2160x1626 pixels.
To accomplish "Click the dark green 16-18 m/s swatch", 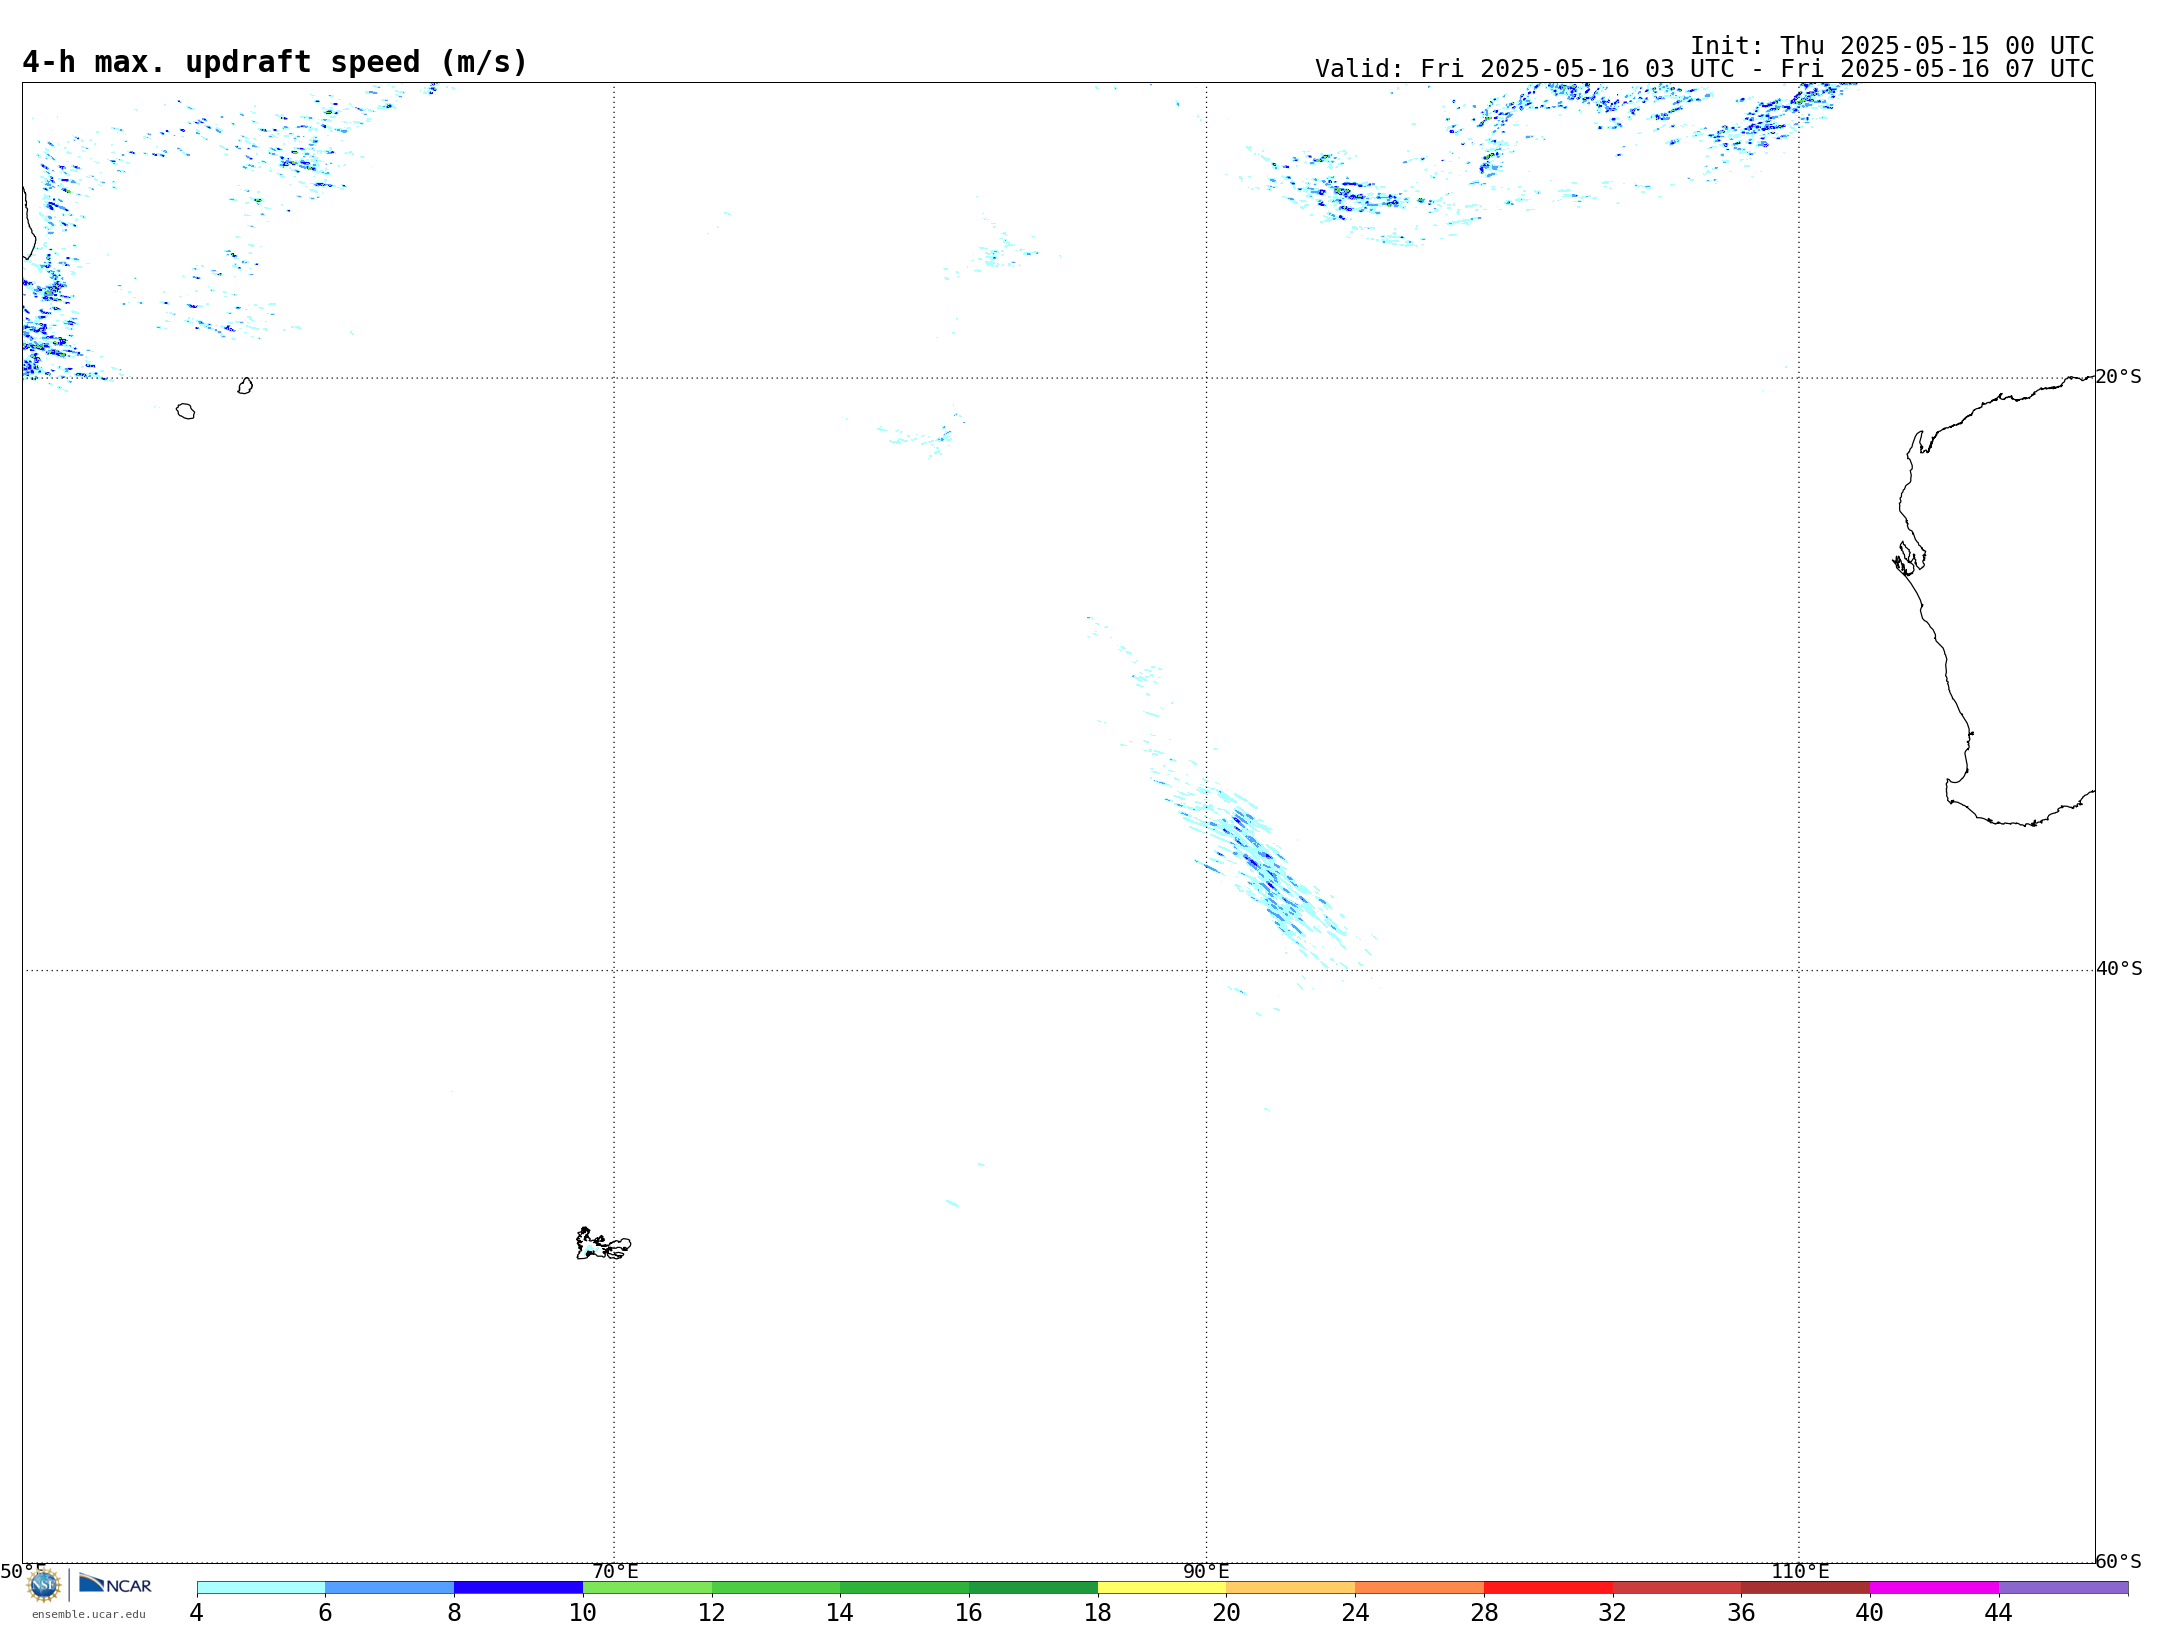I will [1034, 1588].
